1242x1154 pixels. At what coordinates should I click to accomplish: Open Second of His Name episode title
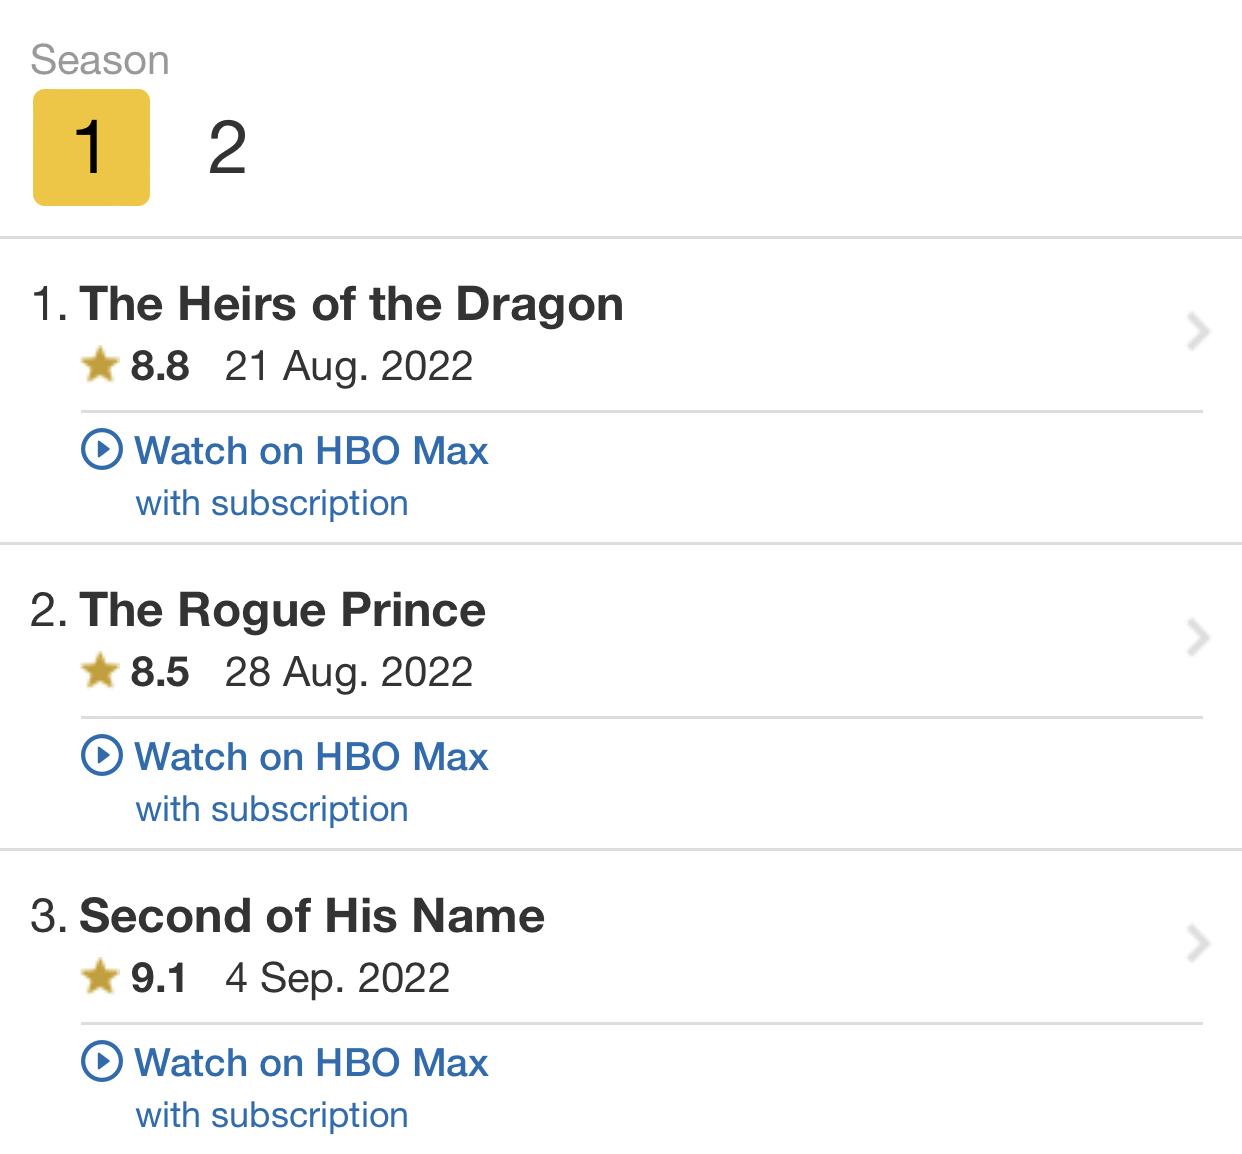312,916
